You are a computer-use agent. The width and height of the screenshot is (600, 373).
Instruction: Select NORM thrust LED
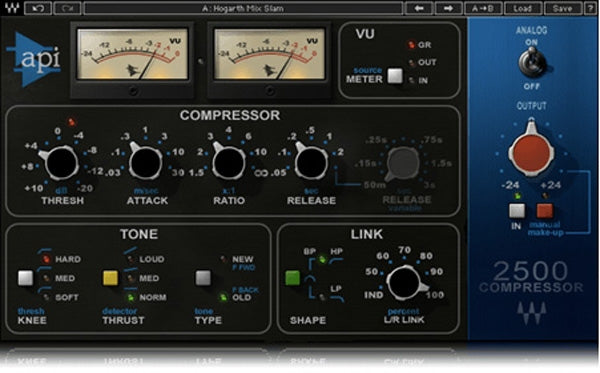[130, 297]
